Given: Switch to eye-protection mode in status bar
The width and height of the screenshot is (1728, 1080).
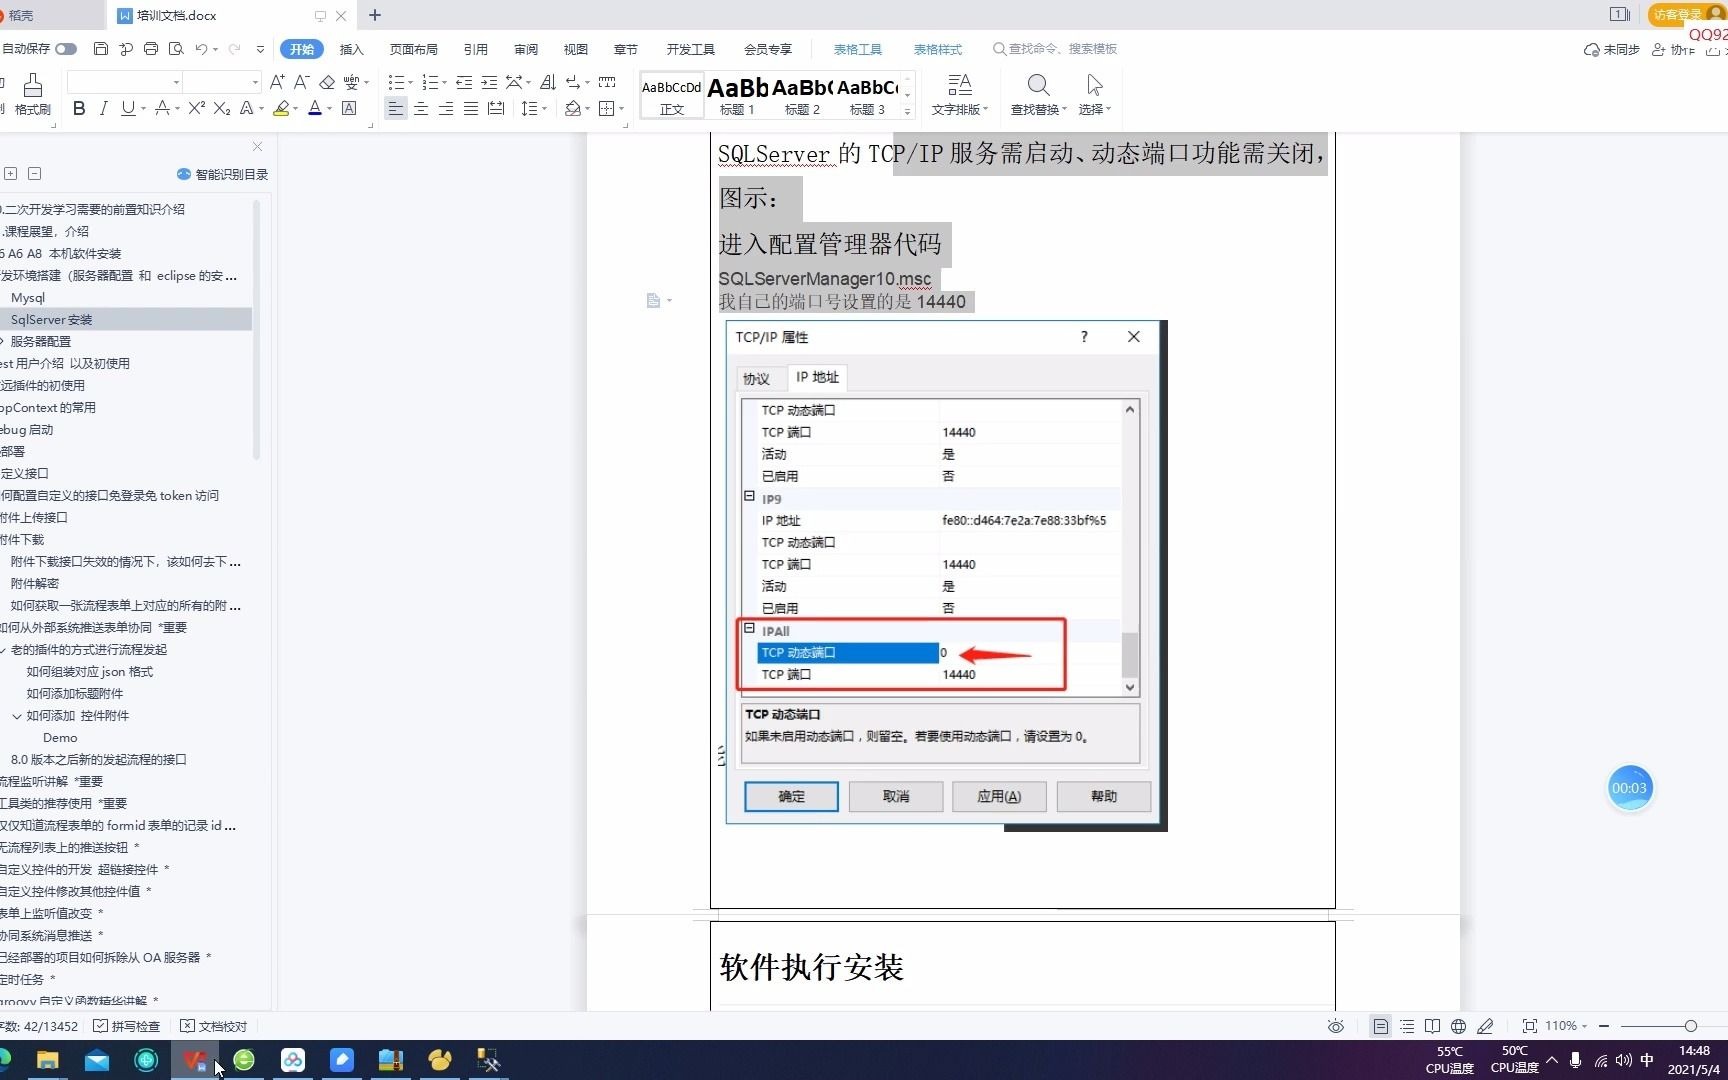Looking at the screenshot, I should (1336, 1026).
